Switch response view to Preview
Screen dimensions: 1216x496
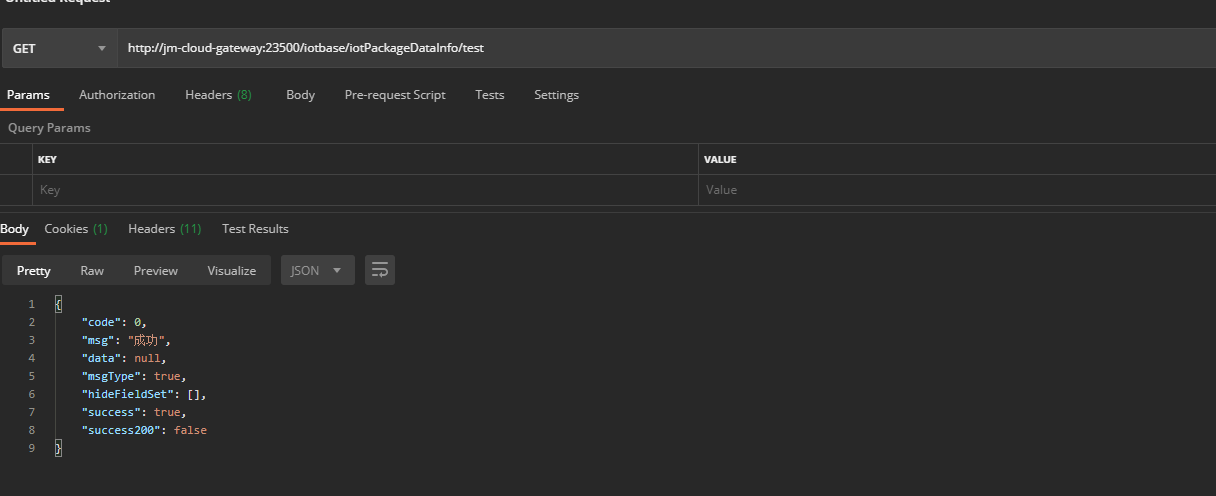pyautogui.click(x=156, y=271)
